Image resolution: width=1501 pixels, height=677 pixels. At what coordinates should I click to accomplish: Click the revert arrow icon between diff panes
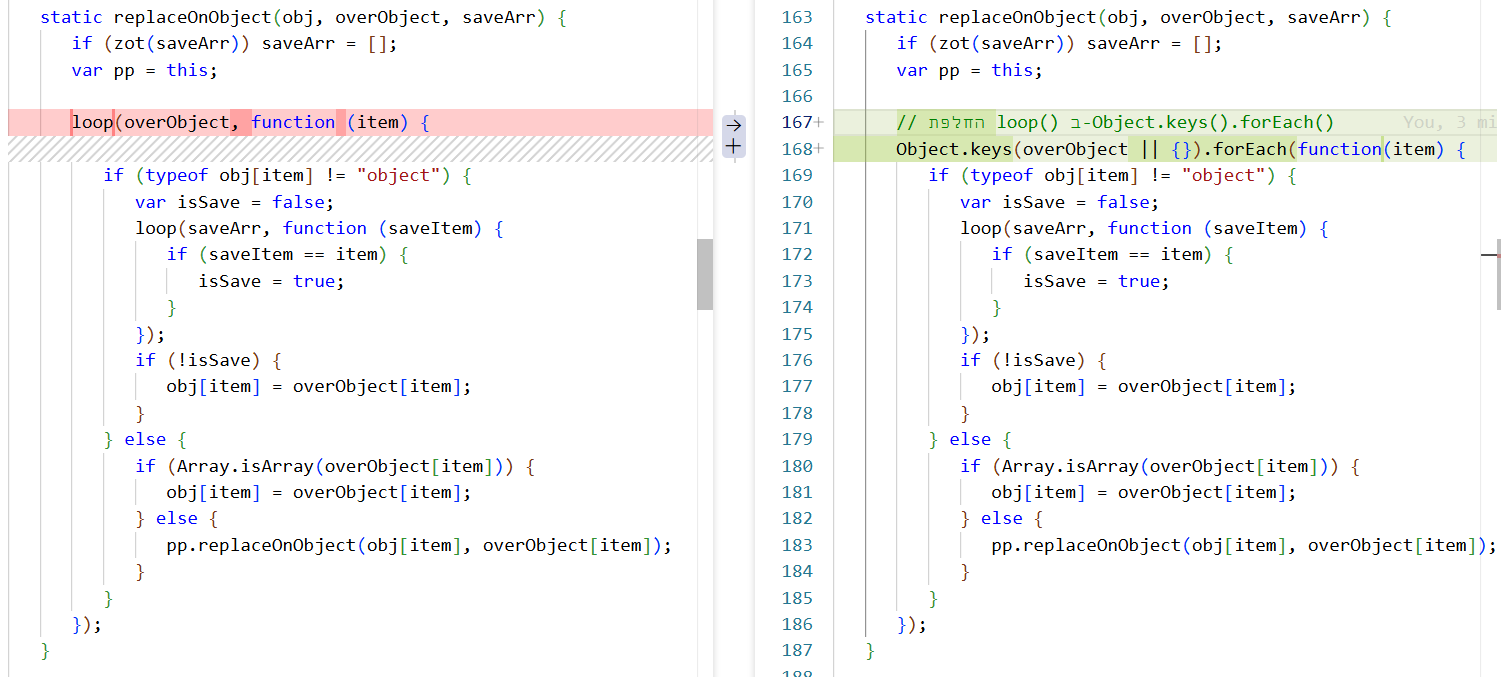click(x=733, y=125)
